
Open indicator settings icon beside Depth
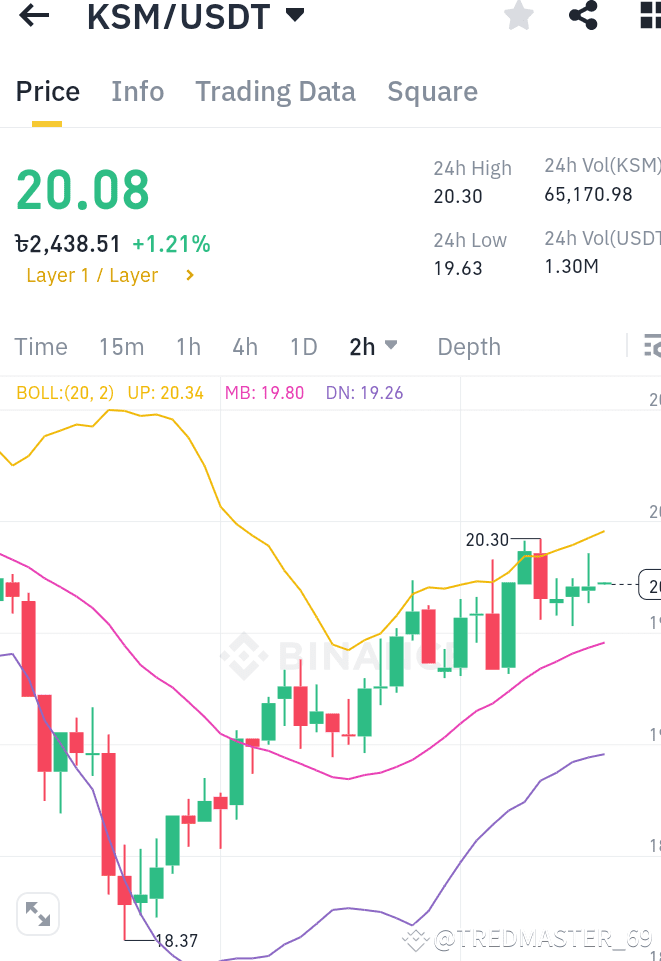[x=652, y=346]
